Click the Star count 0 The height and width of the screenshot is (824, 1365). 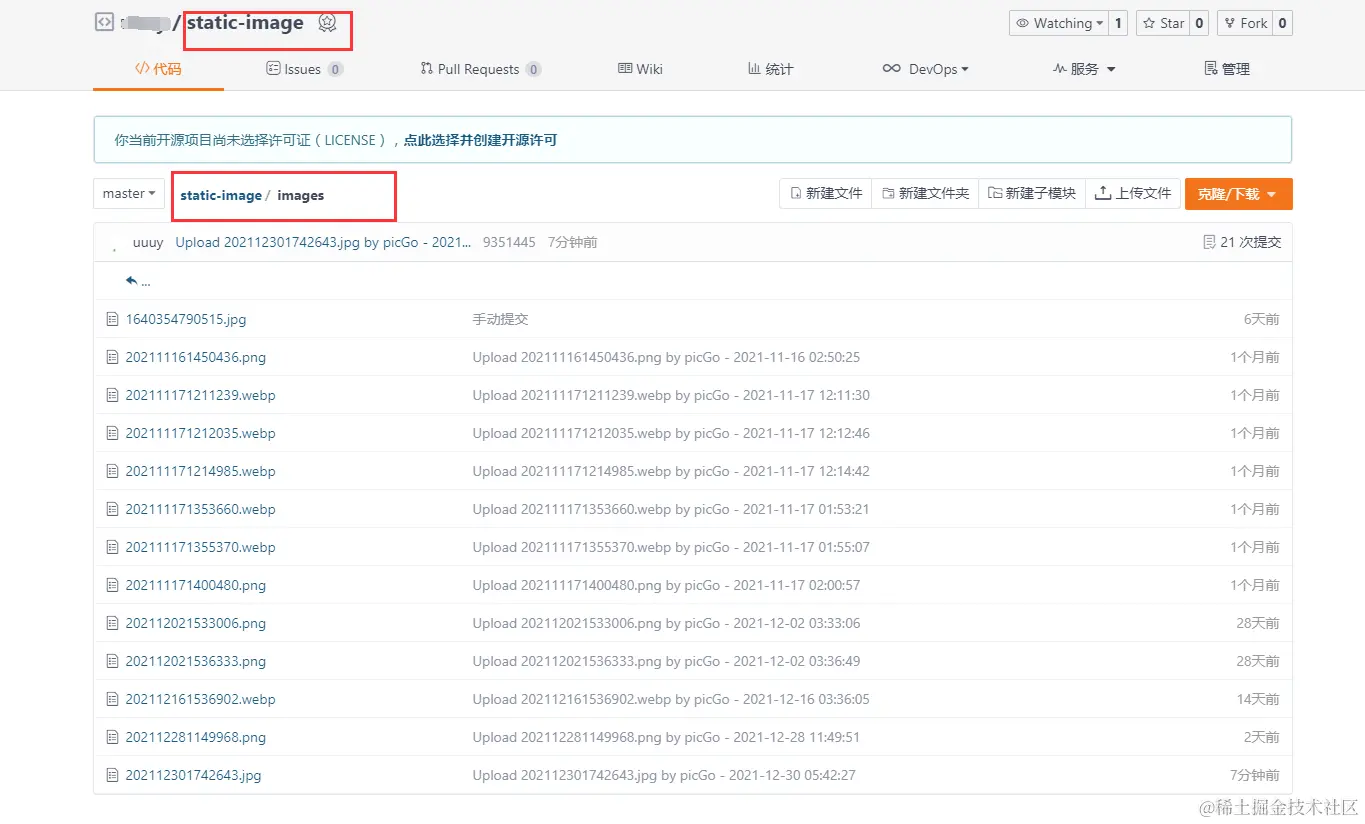click(1199, 23)
